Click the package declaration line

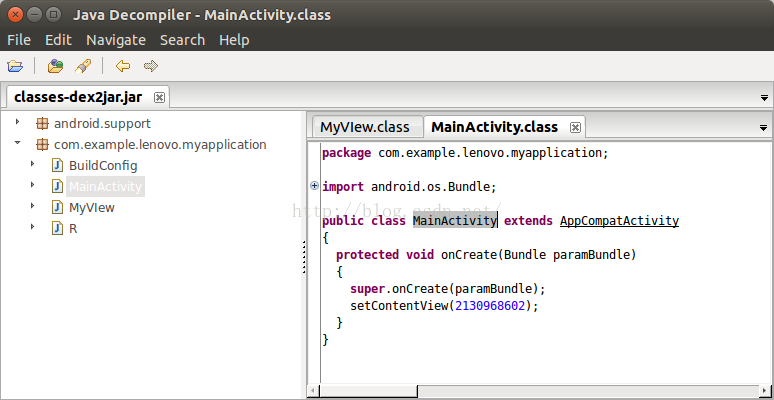[x=465, y=153]
